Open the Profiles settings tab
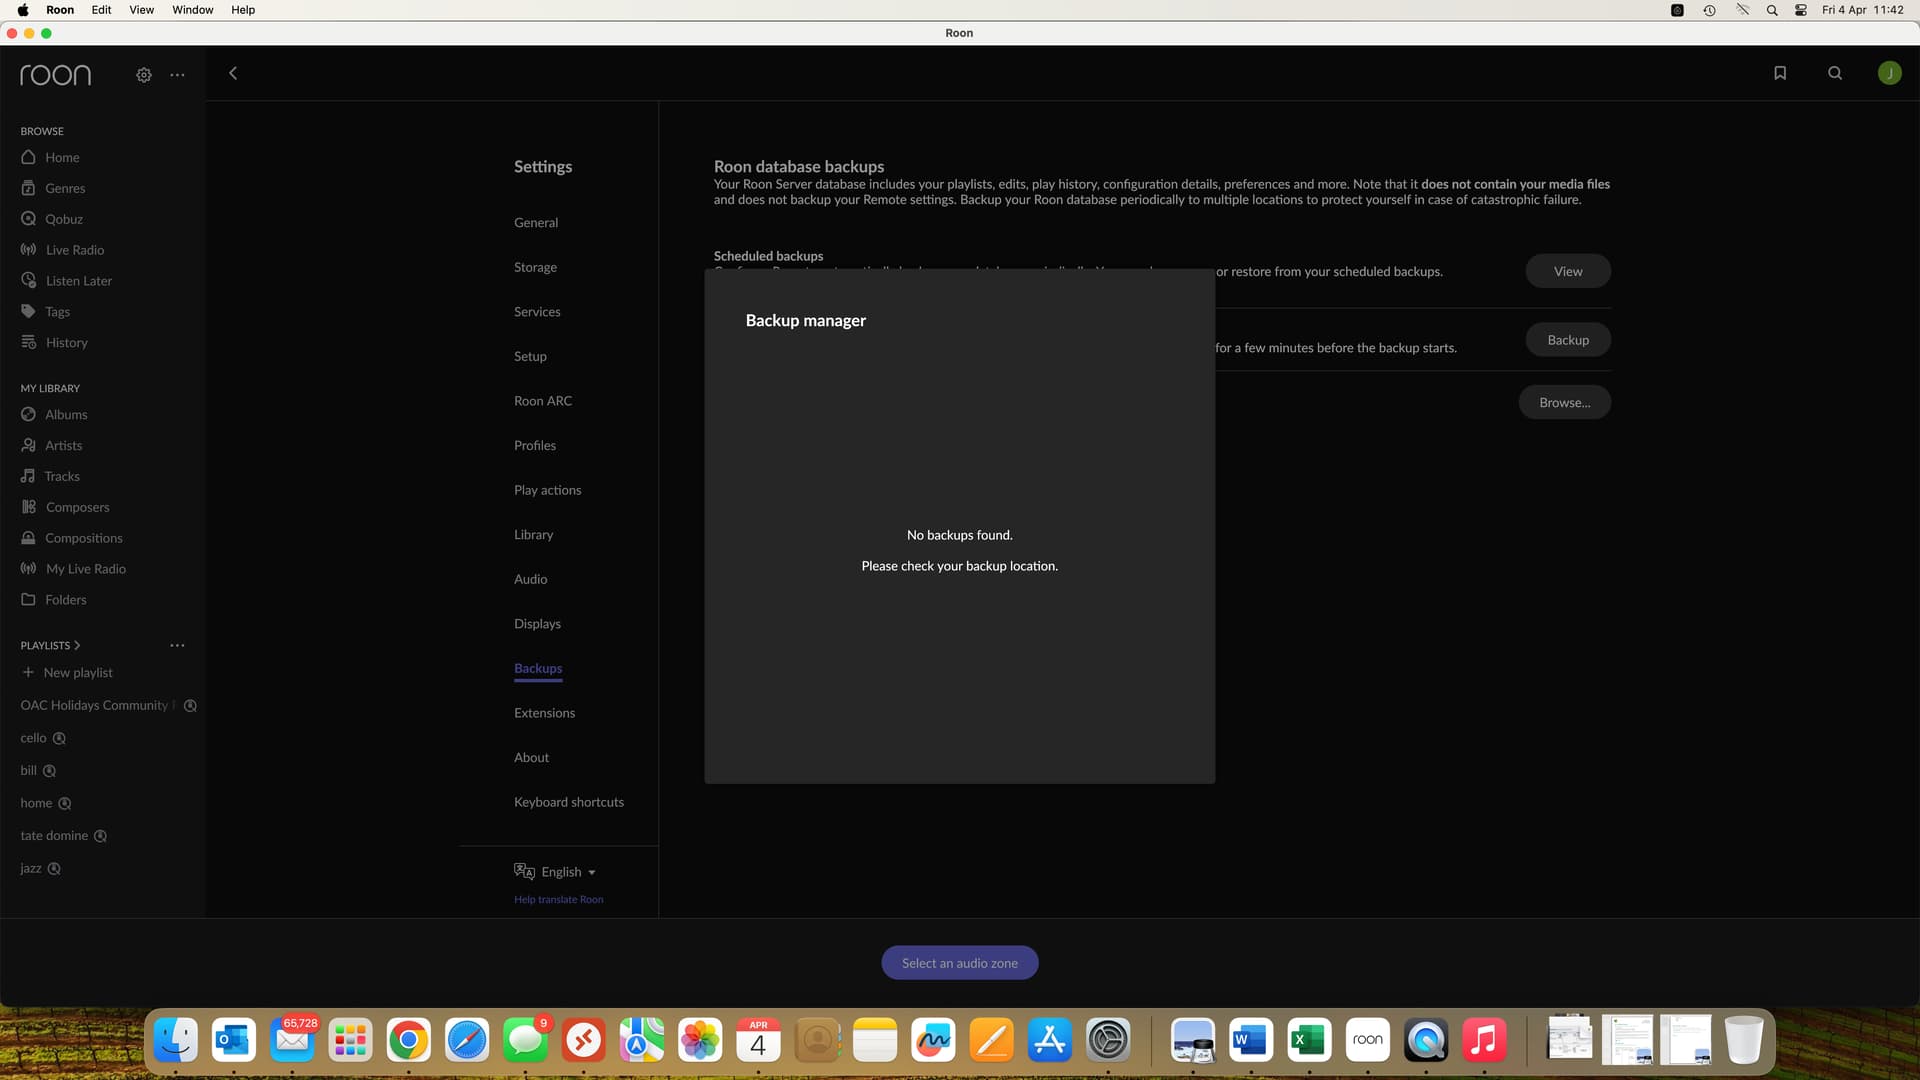1920x1080 pixels. coord(535,446)
